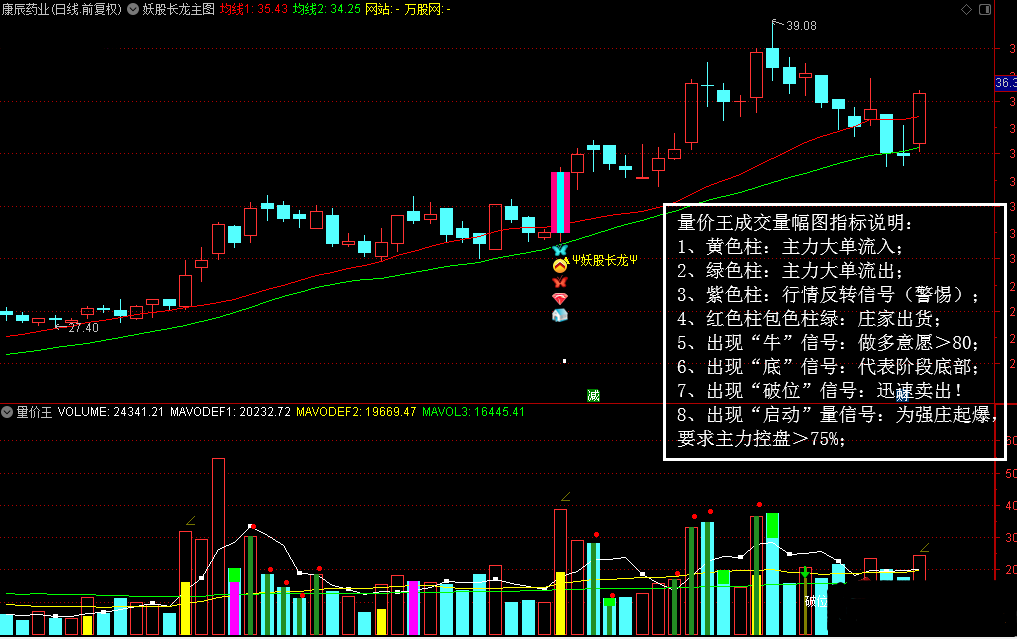Image resolution: width=1017 pixels, height=639 pixels.
Task: Click the legend title 量价王成交量幅图指标说明
Action: click(x=795, y=223)
